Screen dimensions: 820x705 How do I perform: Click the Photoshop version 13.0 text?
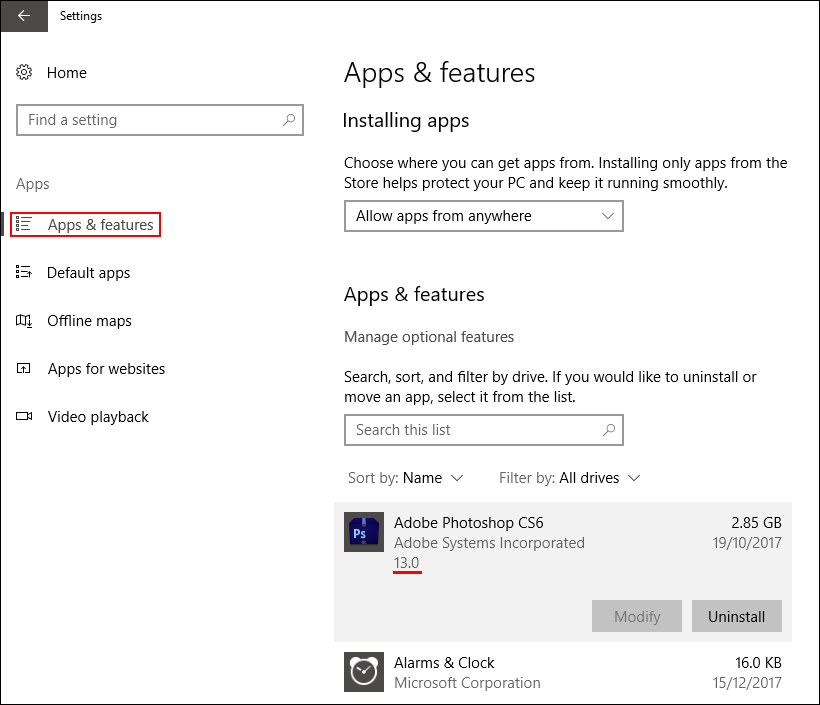(406, 563)
